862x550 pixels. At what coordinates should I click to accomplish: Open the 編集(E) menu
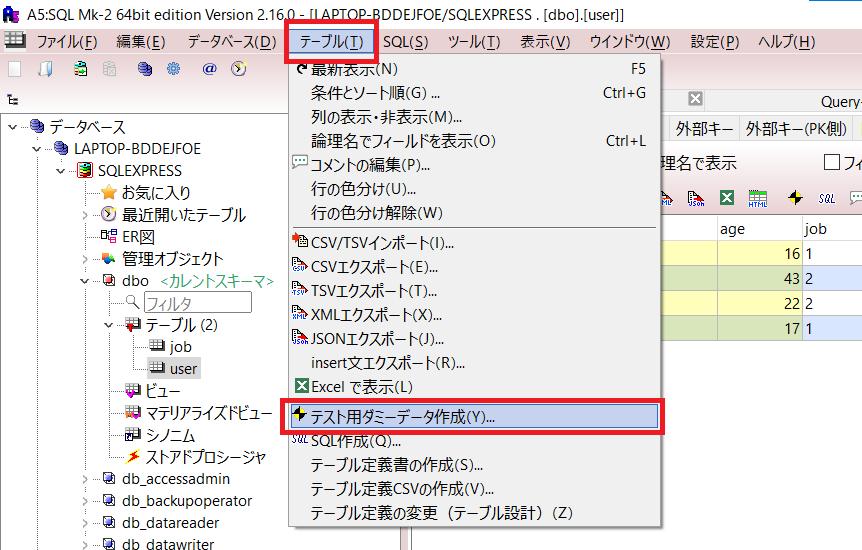pyautogui.click(x=141, y=42)
